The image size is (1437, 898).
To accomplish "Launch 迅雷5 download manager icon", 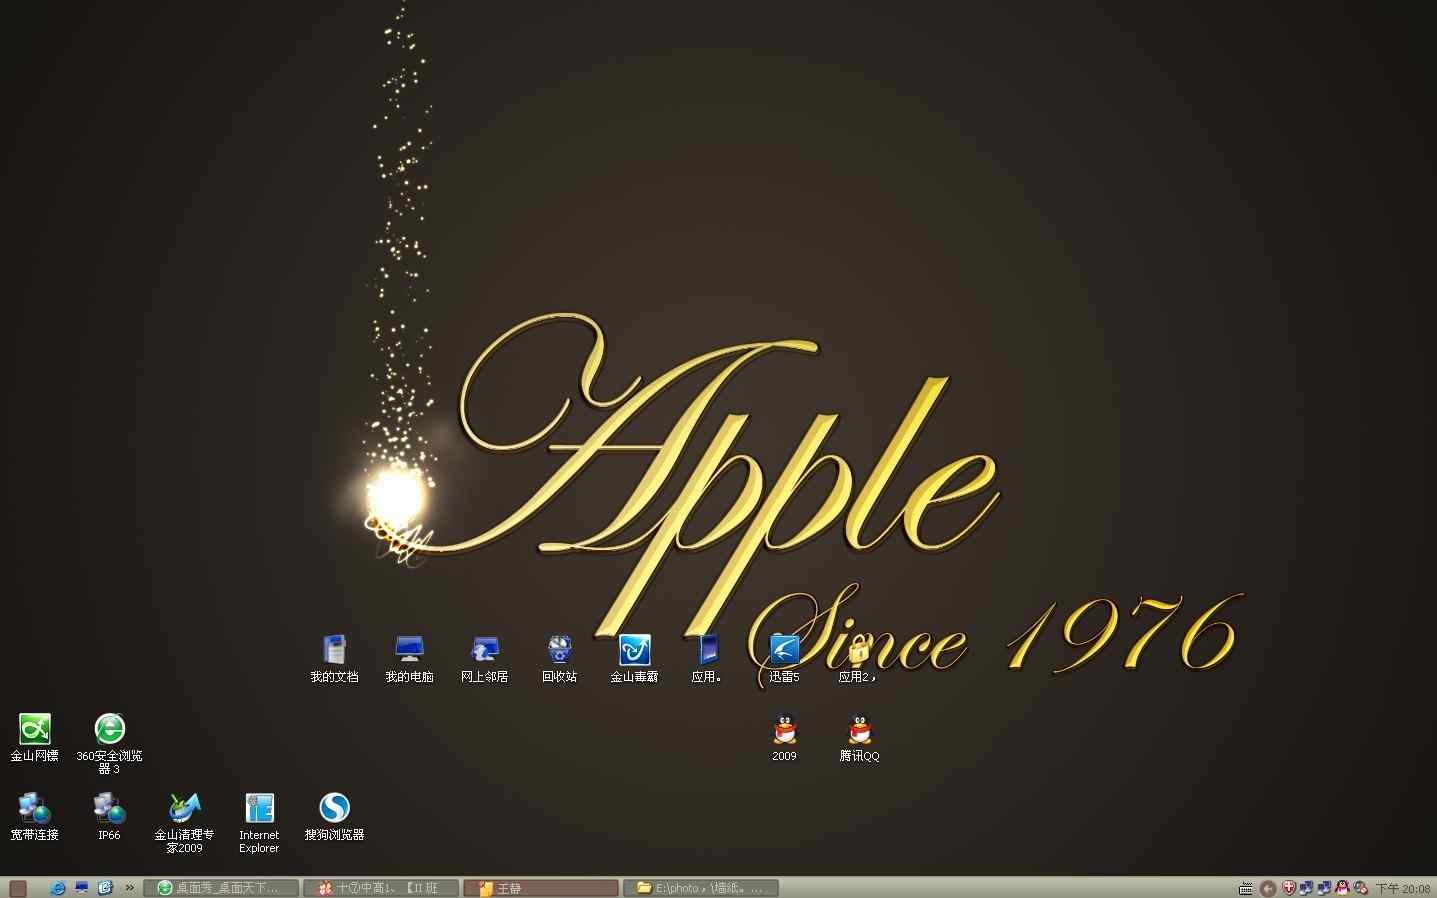I will pos(784,658).
